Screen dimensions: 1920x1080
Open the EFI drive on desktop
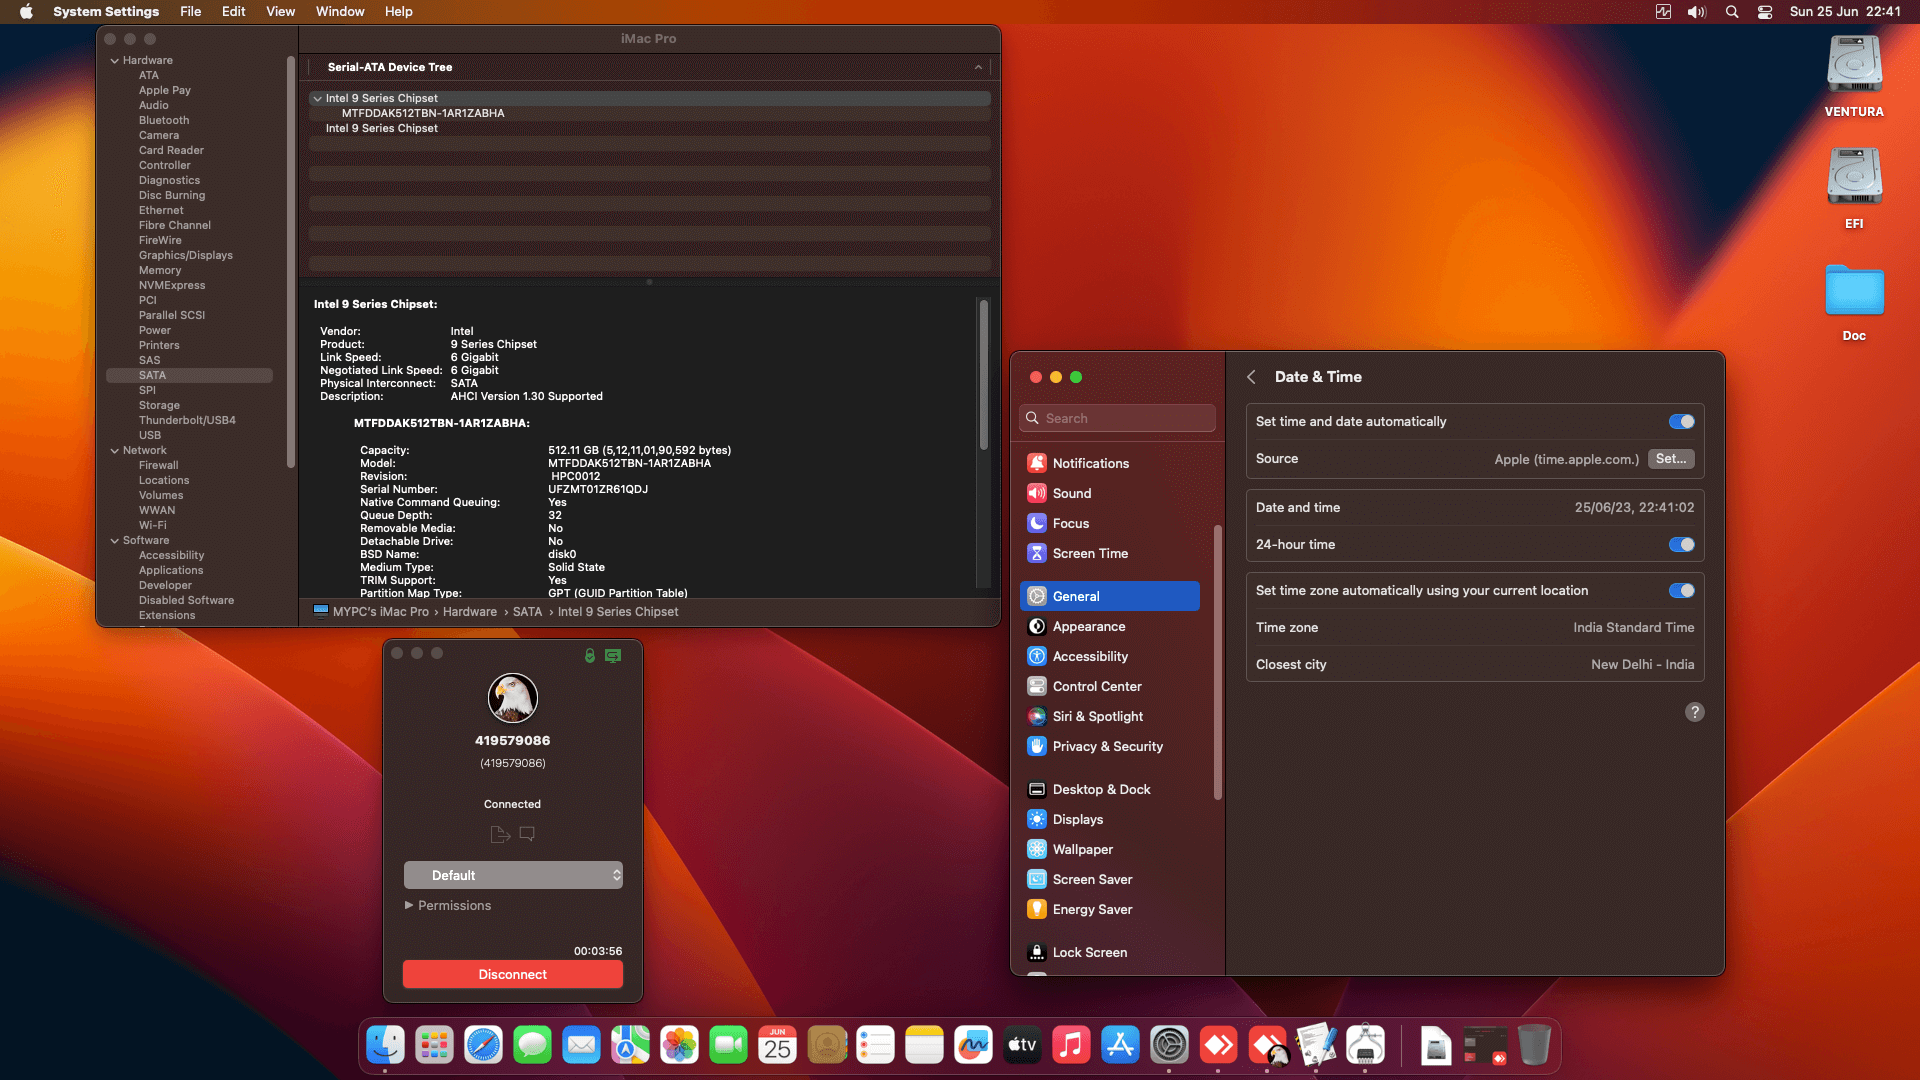(1854, 189)
